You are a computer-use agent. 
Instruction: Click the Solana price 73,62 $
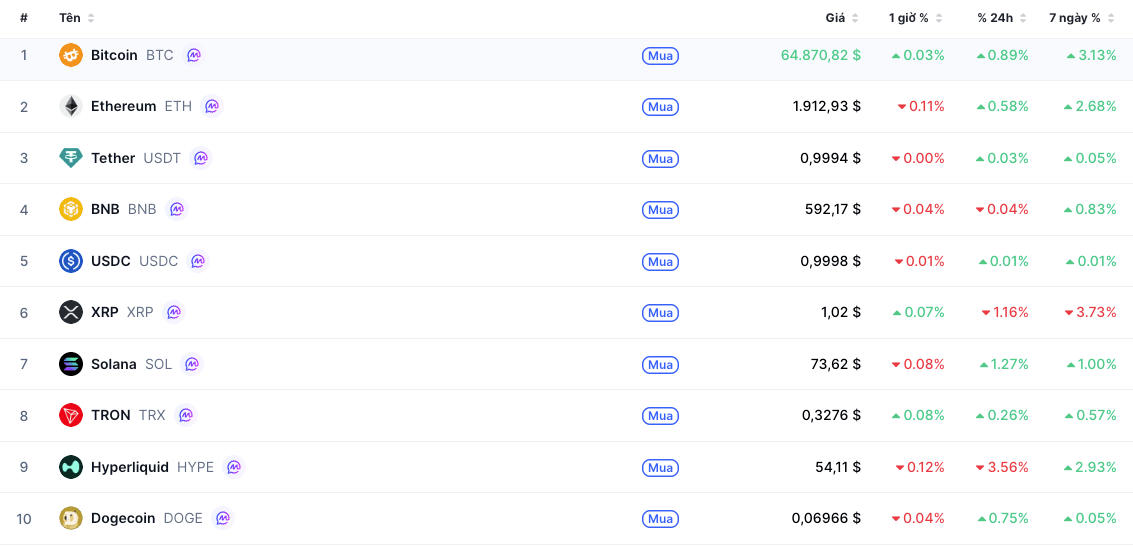(836, 364)
